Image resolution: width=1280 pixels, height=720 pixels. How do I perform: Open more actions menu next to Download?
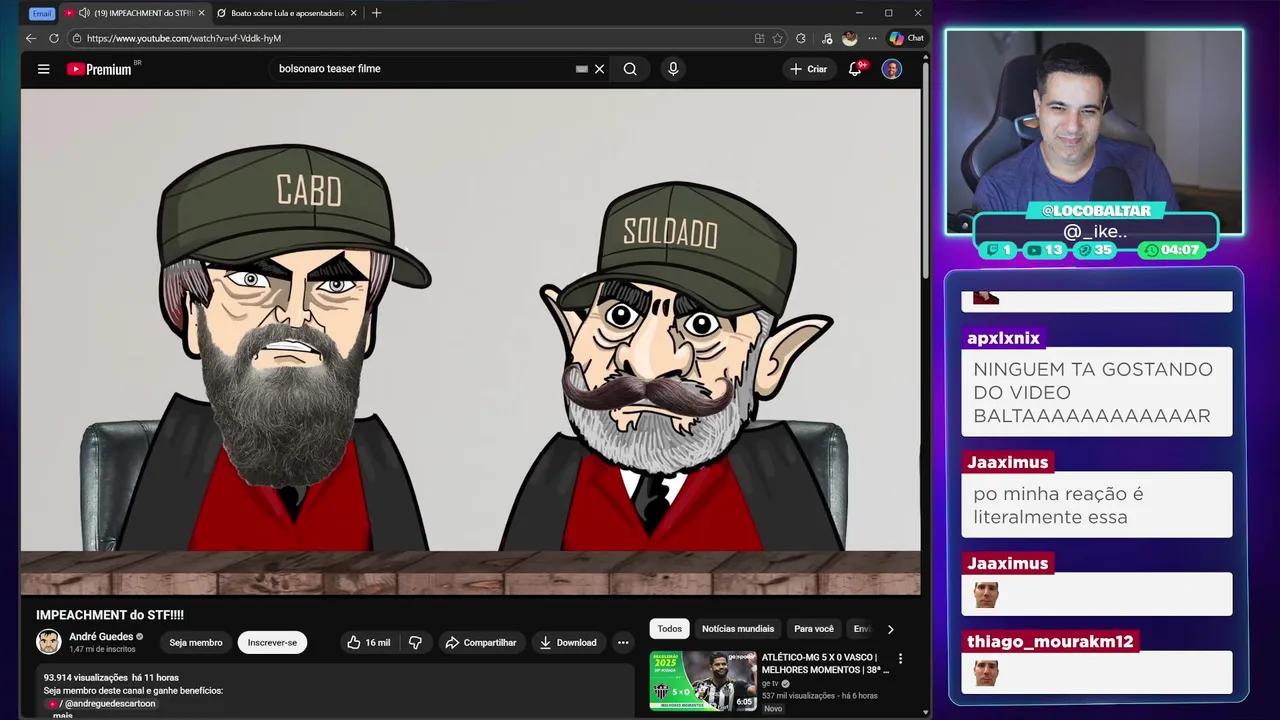623,642
